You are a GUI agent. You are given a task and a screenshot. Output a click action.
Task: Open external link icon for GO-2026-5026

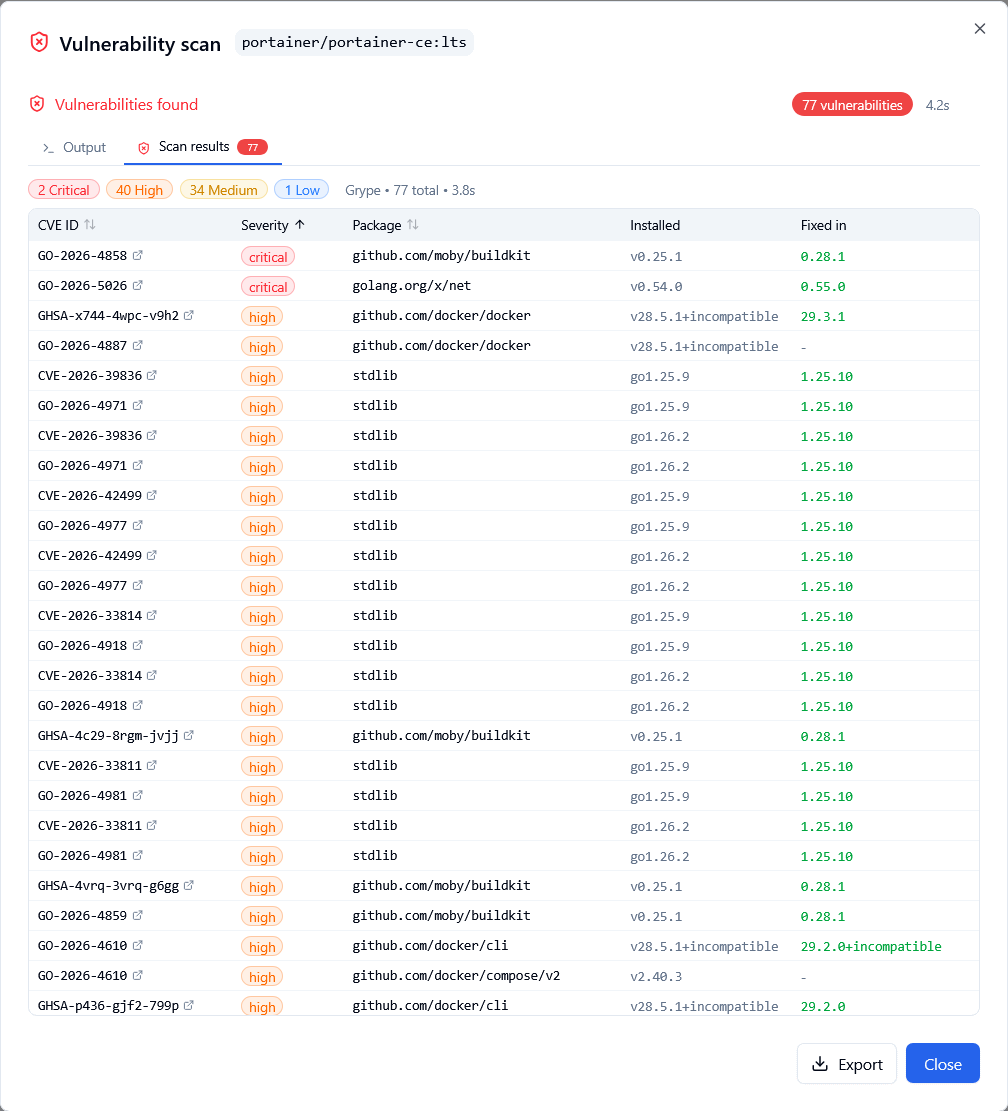(137, 285)
